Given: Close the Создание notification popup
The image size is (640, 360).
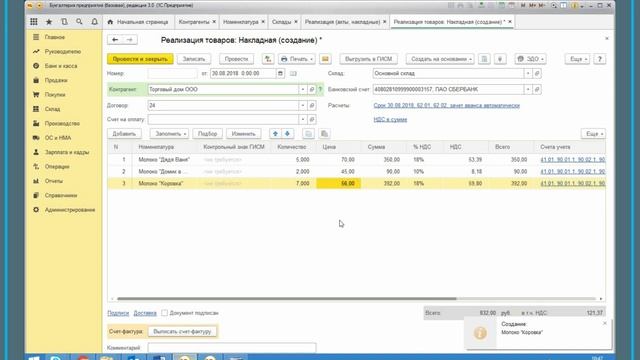Looking at the screenshot, I should pos(605,323).
